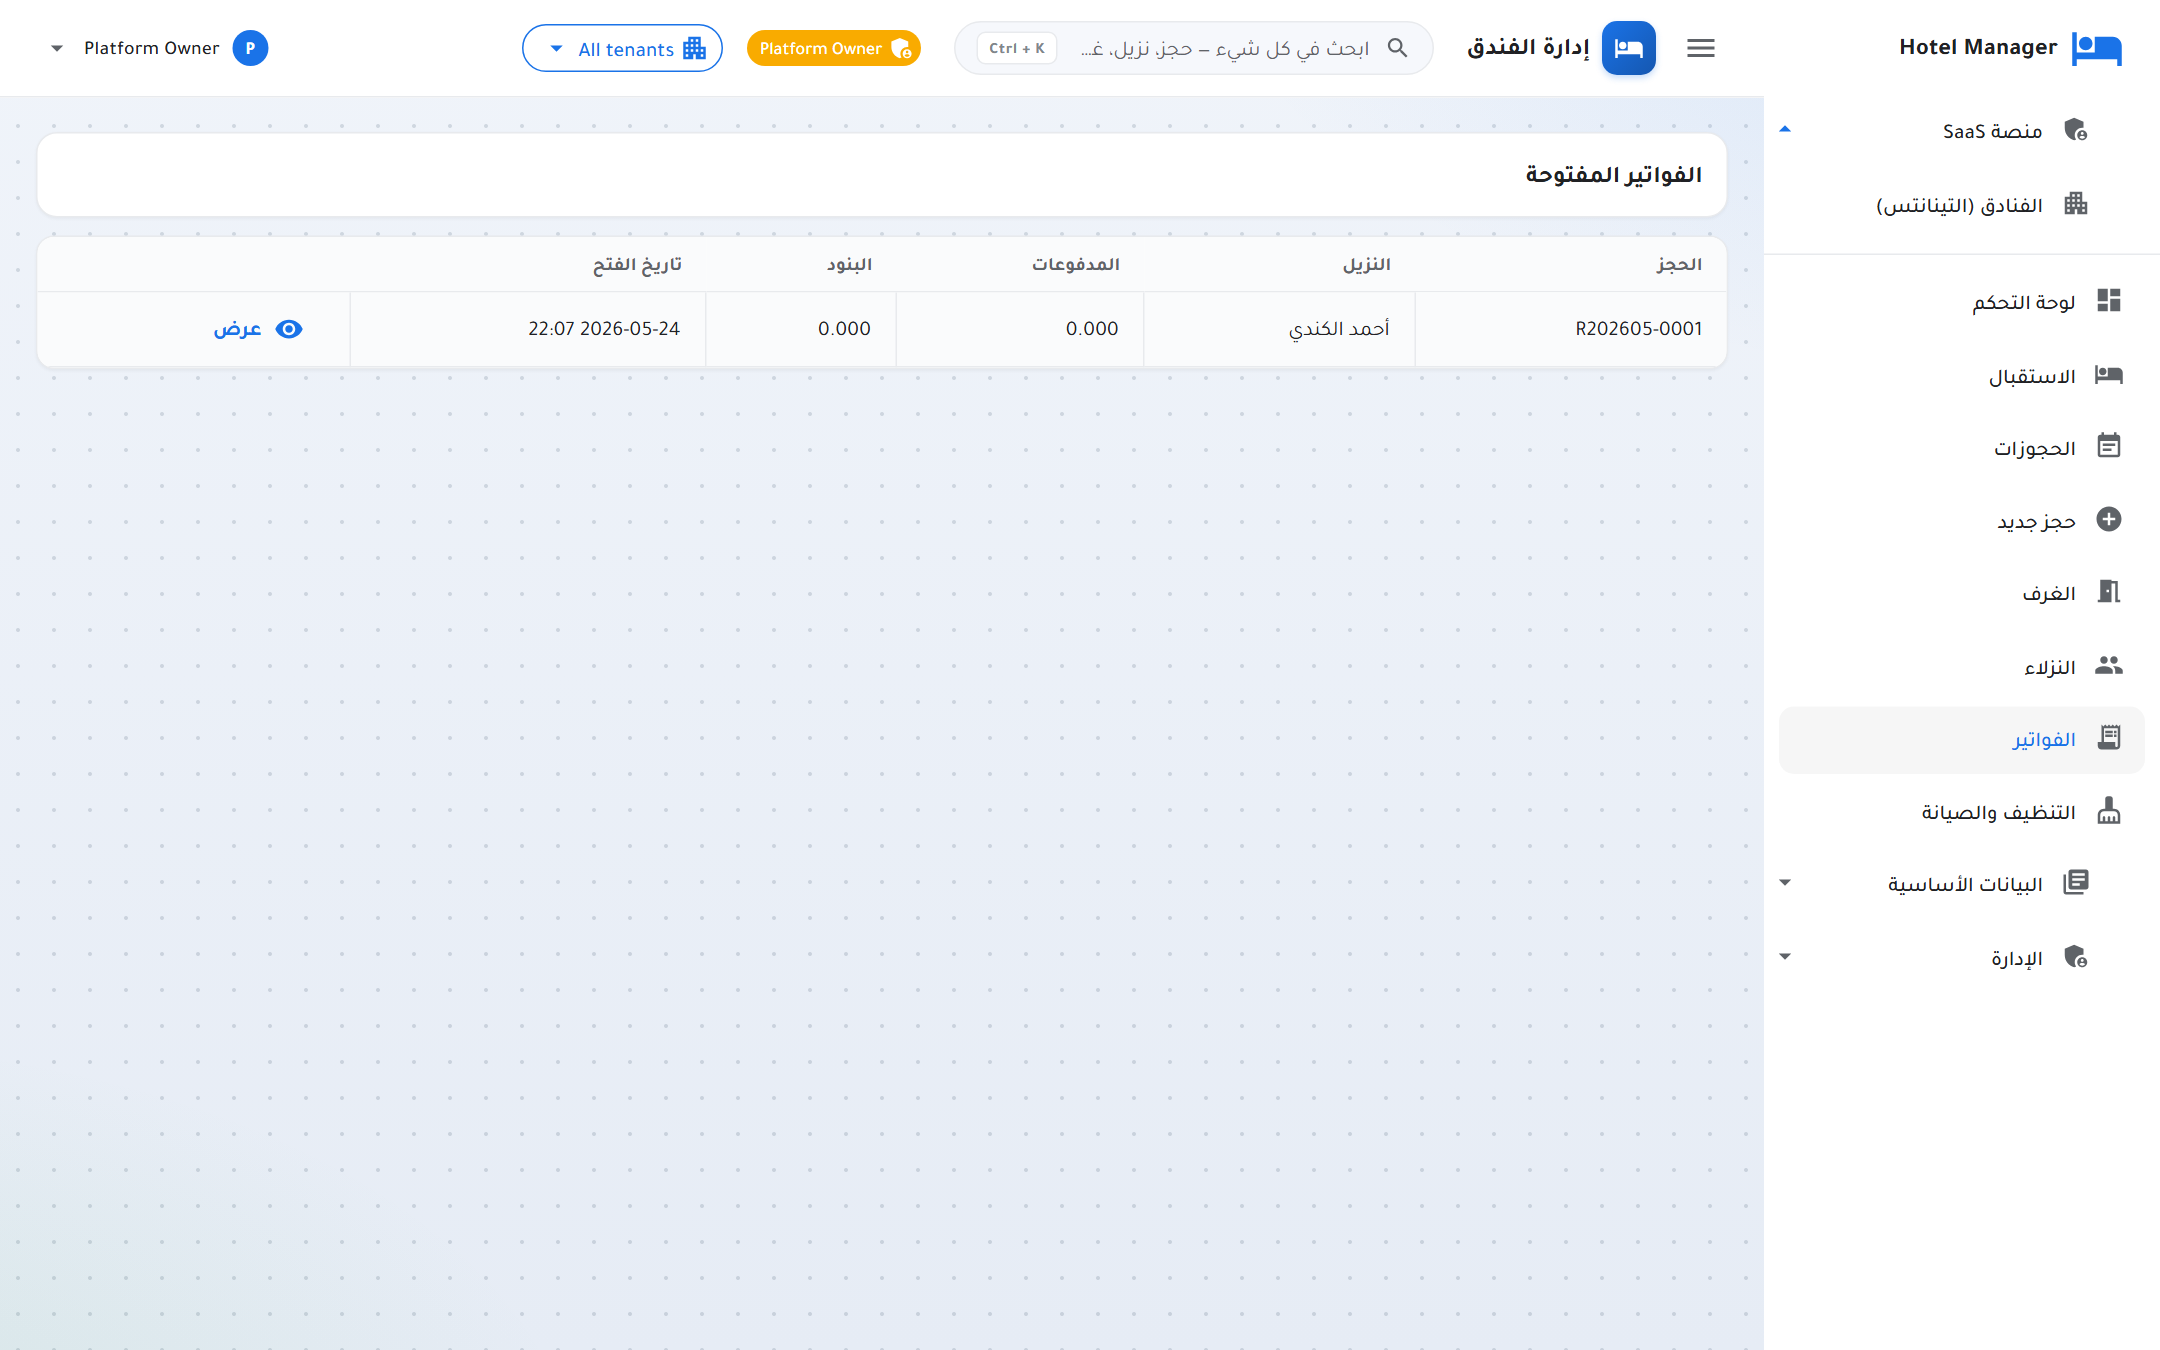Click the reservations calendar icon

[x=2108, y=447]
